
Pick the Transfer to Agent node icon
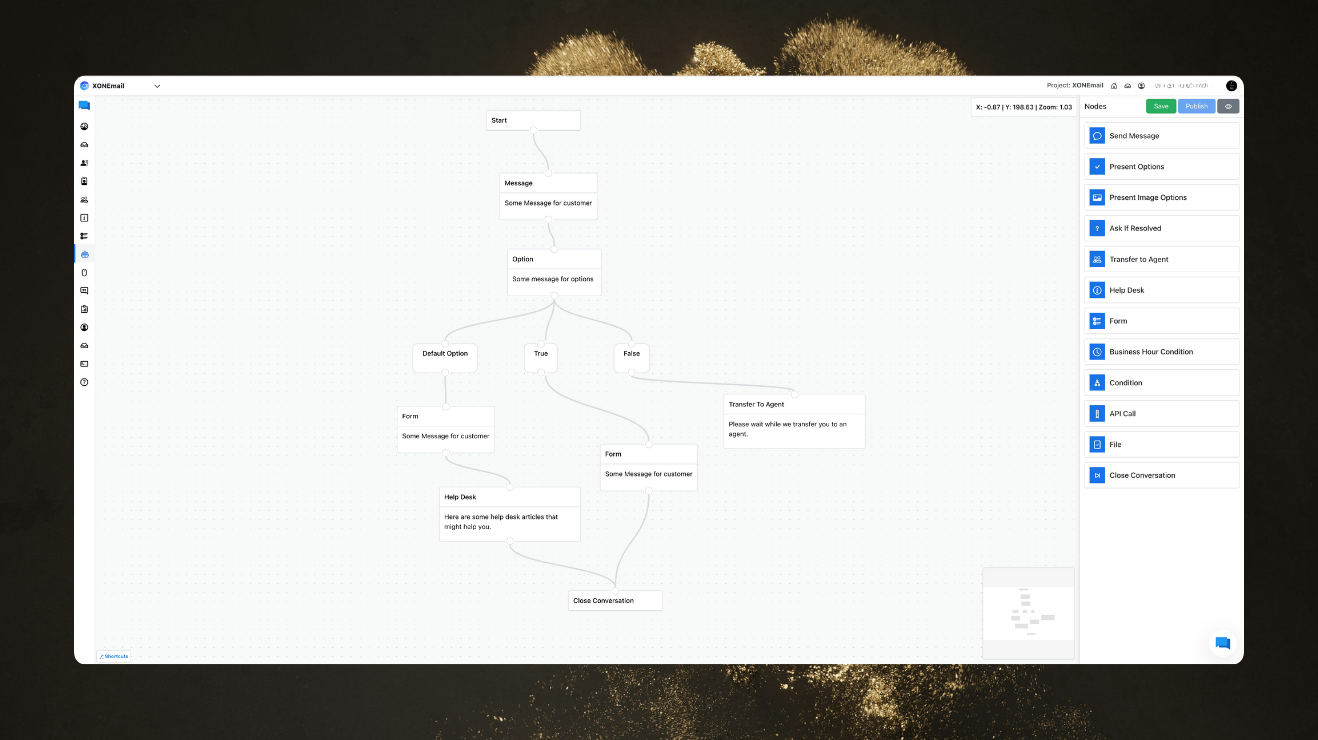[x=1097, y=260]
